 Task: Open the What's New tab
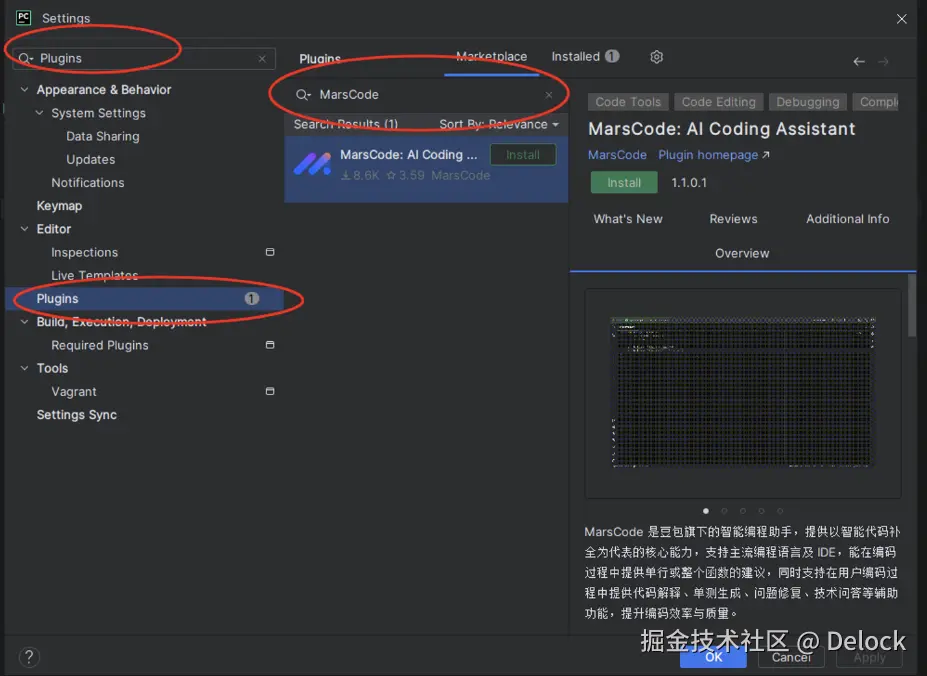click(628, 219)
